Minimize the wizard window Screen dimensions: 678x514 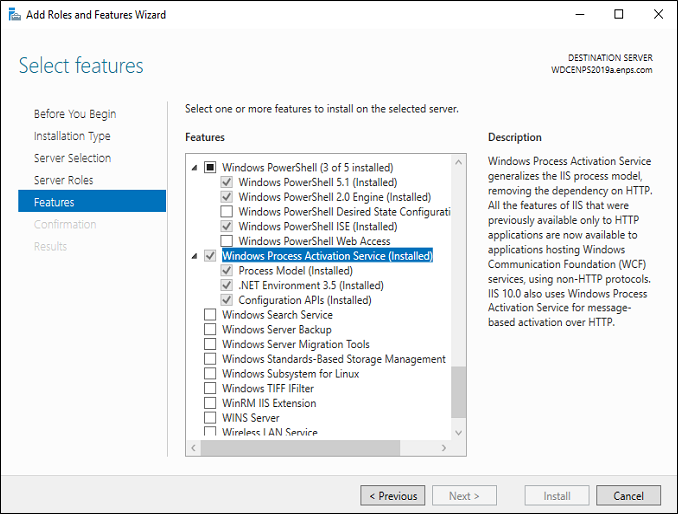(x=580, y=14)
